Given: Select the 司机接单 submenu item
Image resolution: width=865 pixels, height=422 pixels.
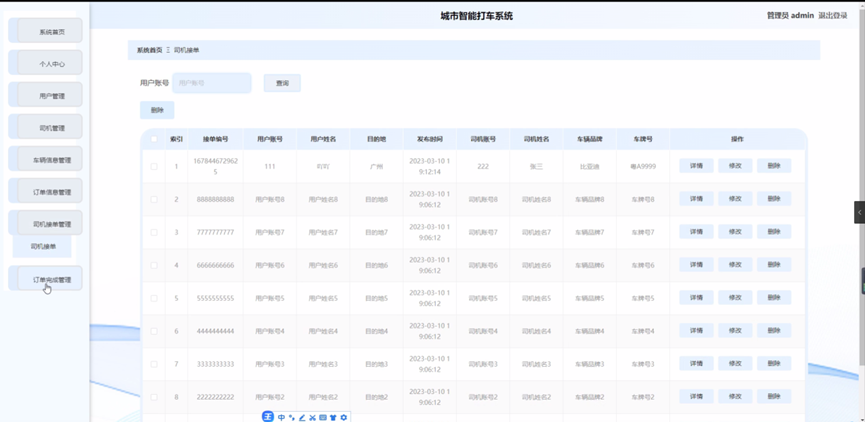Looking at the screenshot, I should coord(42,246).
